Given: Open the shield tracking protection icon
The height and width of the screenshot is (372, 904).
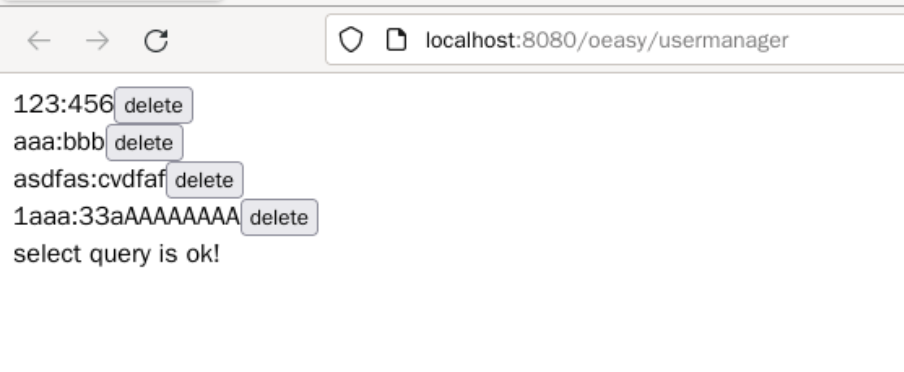Looking at the screenshot, I should pyautogui.click(x=351, y=40).
